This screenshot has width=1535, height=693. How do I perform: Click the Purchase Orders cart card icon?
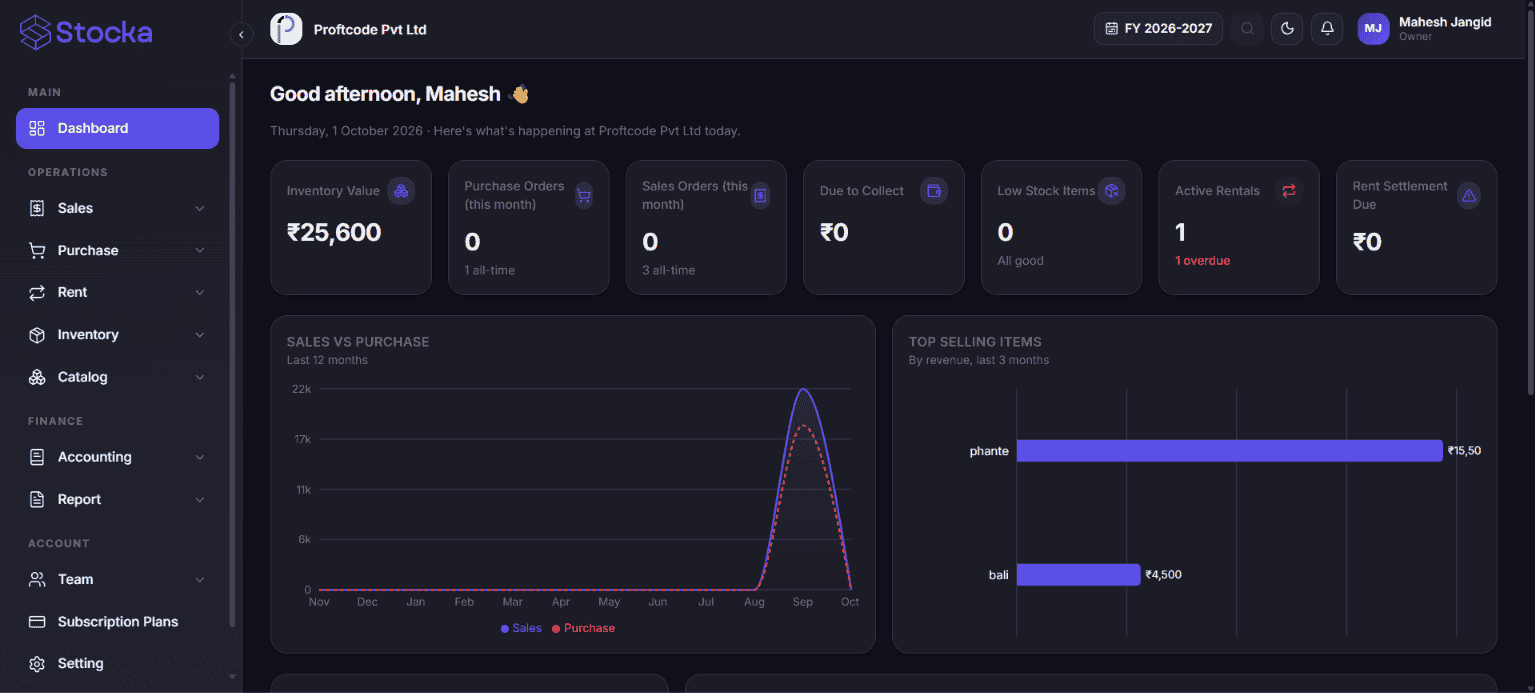pos(584,196)
